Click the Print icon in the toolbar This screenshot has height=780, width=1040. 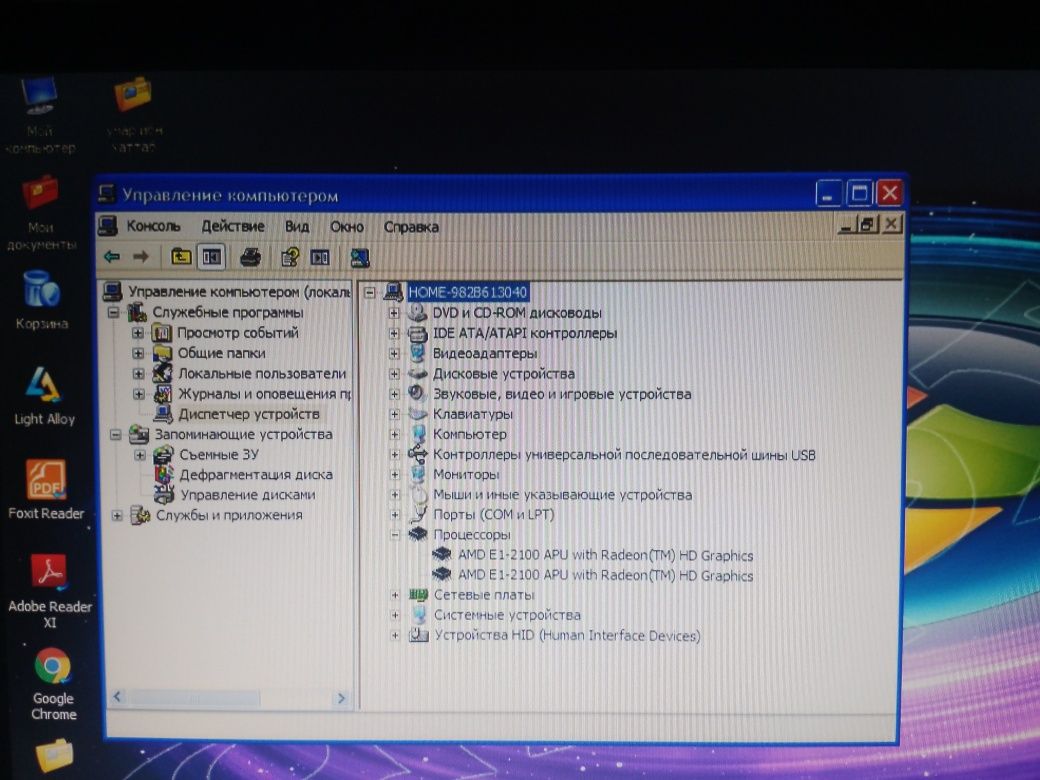(x=251, y=257)
